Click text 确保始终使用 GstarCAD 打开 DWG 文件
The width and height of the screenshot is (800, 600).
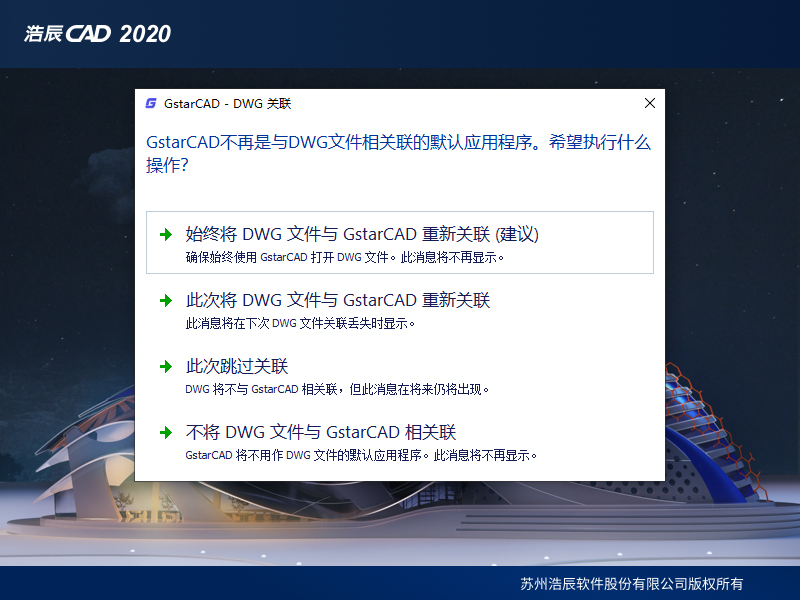(290, 257)
